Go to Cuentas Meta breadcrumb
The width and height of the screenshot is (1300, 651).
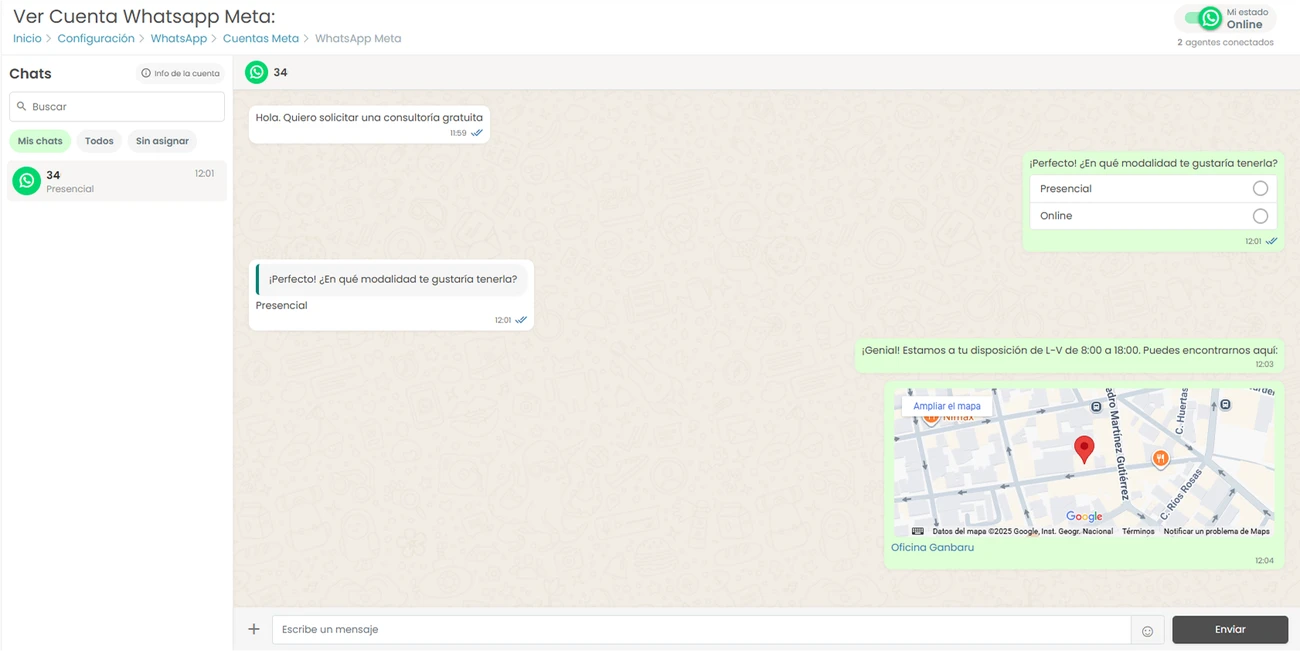[x=260, y=39]
